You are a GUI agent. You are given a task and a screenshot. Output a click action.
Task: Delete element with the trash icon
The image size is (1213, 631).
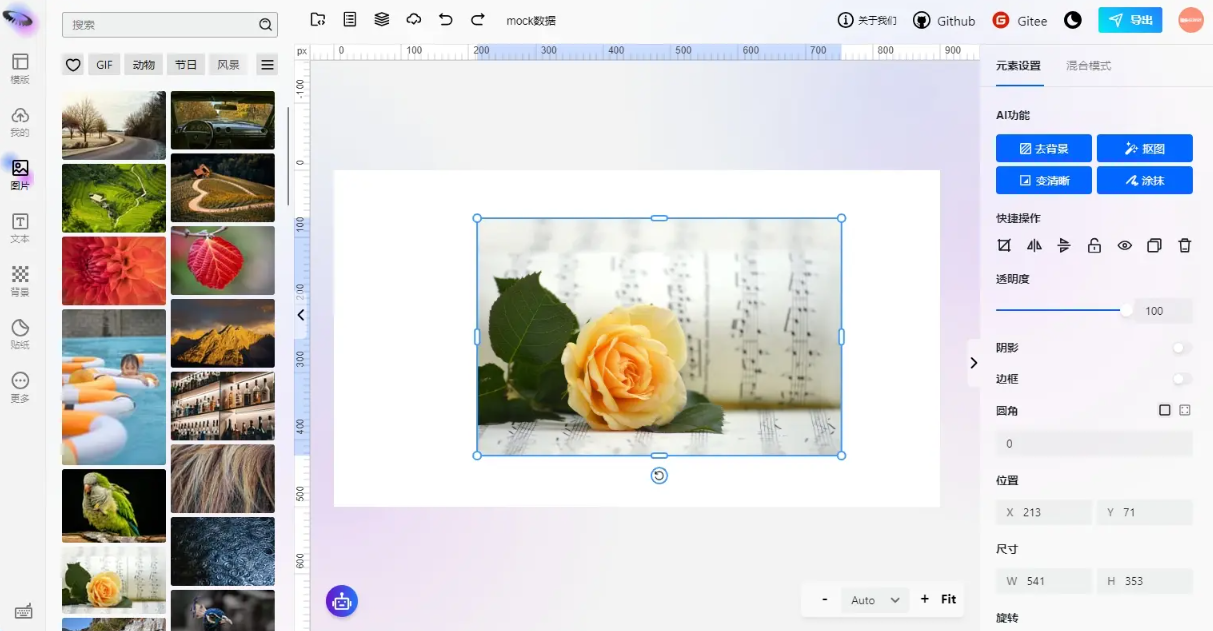click(1184, 246)
